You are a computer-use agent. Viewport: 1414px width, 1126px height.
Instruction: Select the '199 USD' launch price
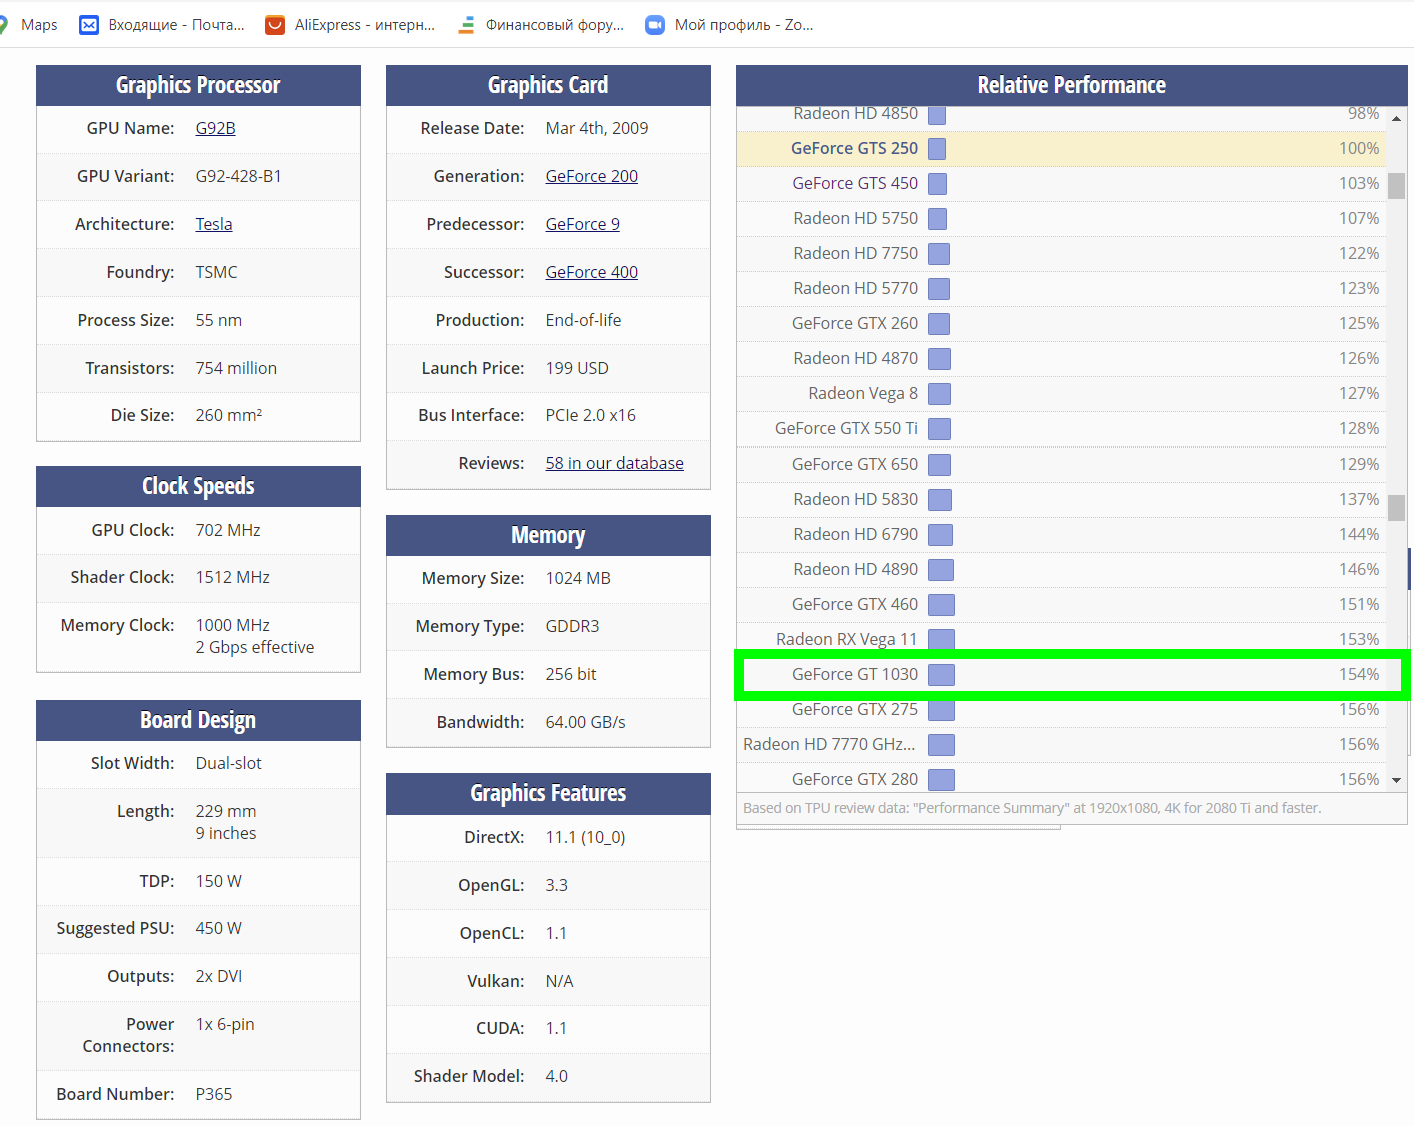(x=576, y=368)
